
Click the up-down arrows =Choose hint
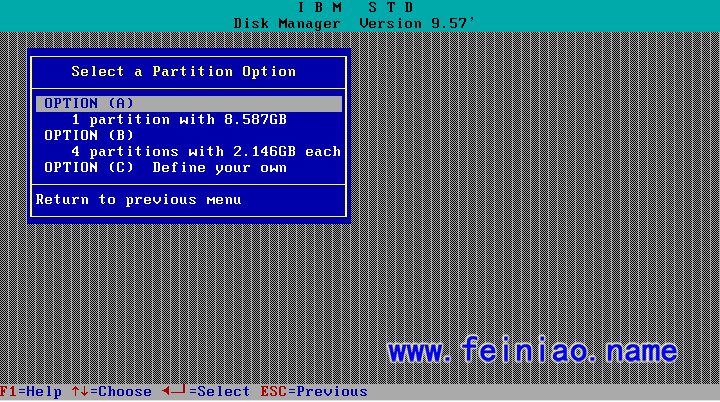tap(112, 392)
